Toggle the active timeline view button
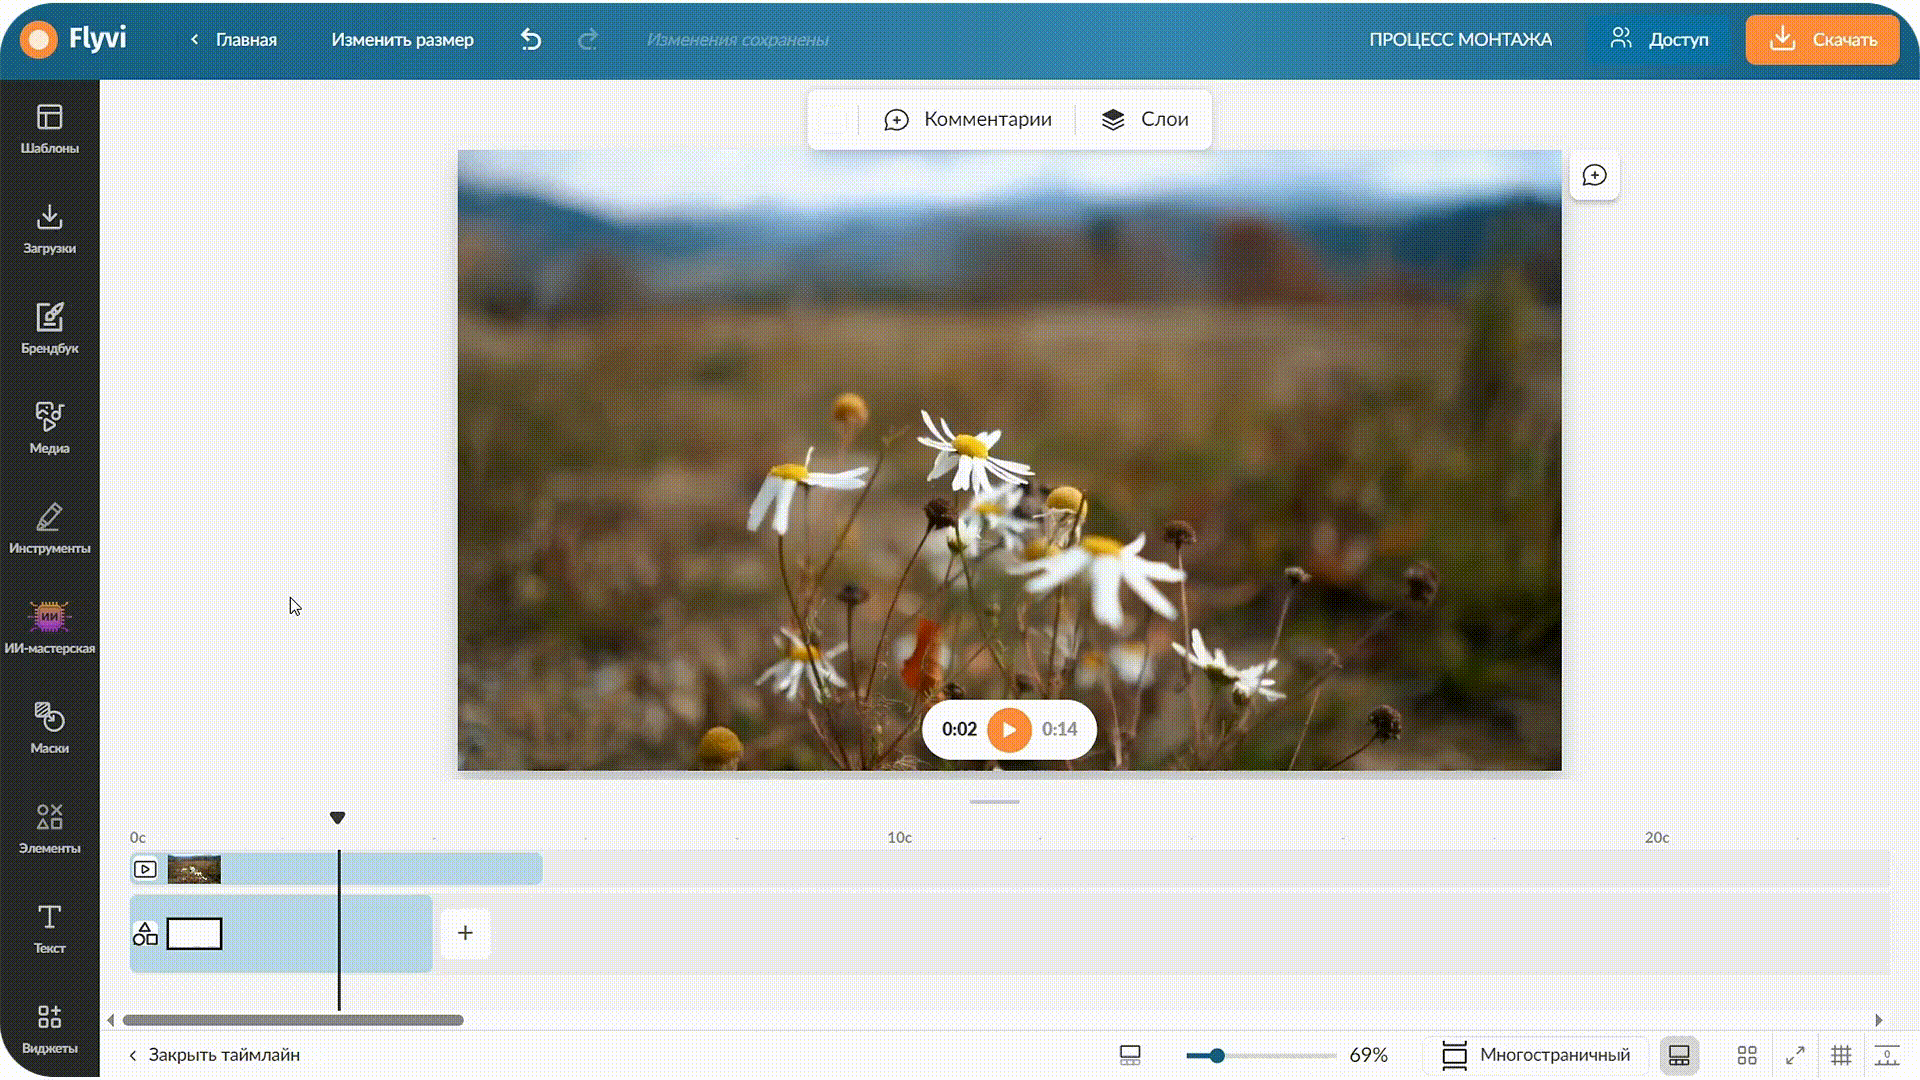Screen dimensions: 1920x1080 click(1679, 1055)
